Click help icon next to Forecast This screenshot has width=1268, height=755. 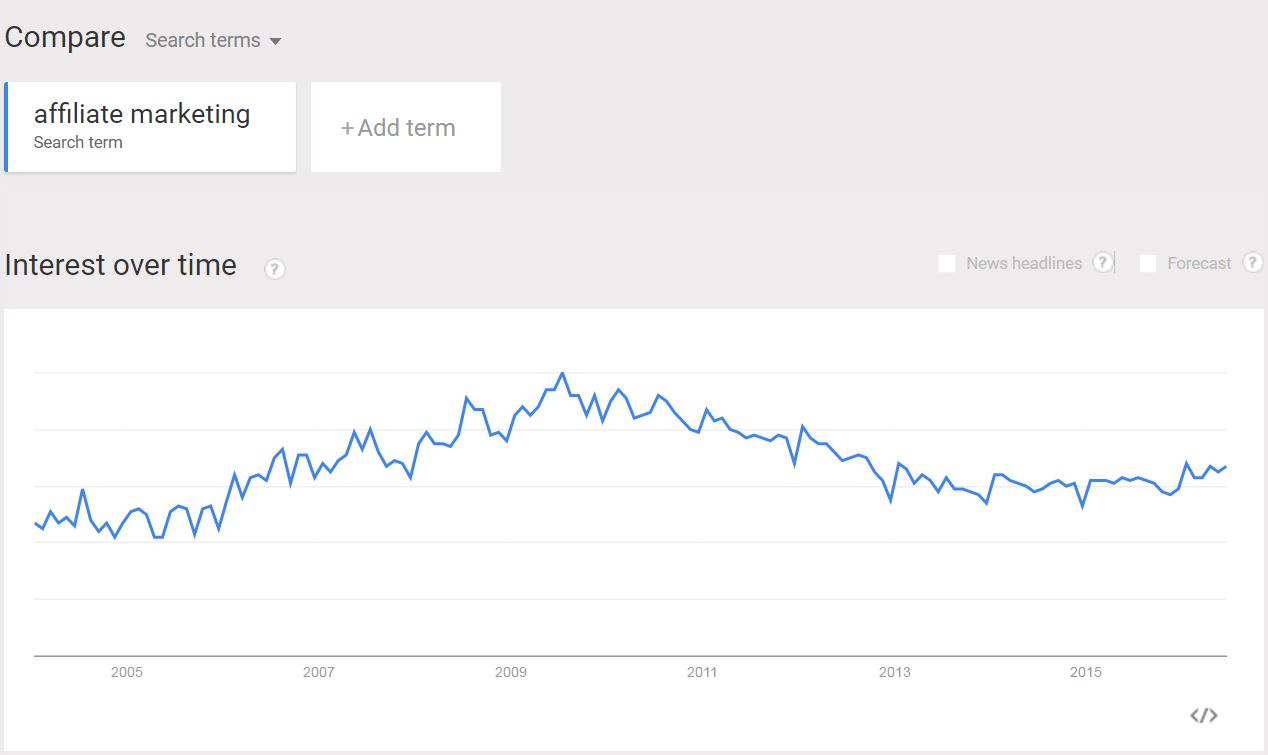pos(1252,262)
